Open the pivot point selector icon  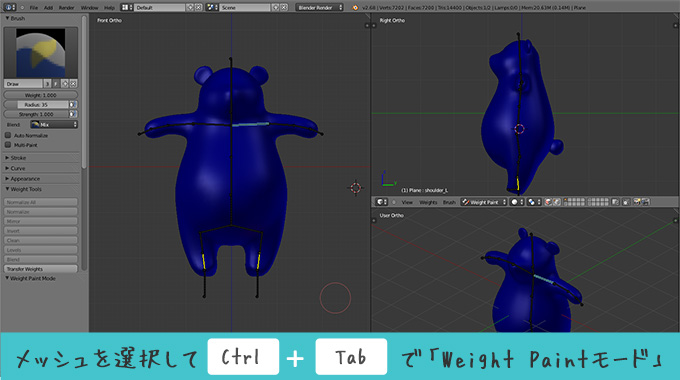point(533,202)
